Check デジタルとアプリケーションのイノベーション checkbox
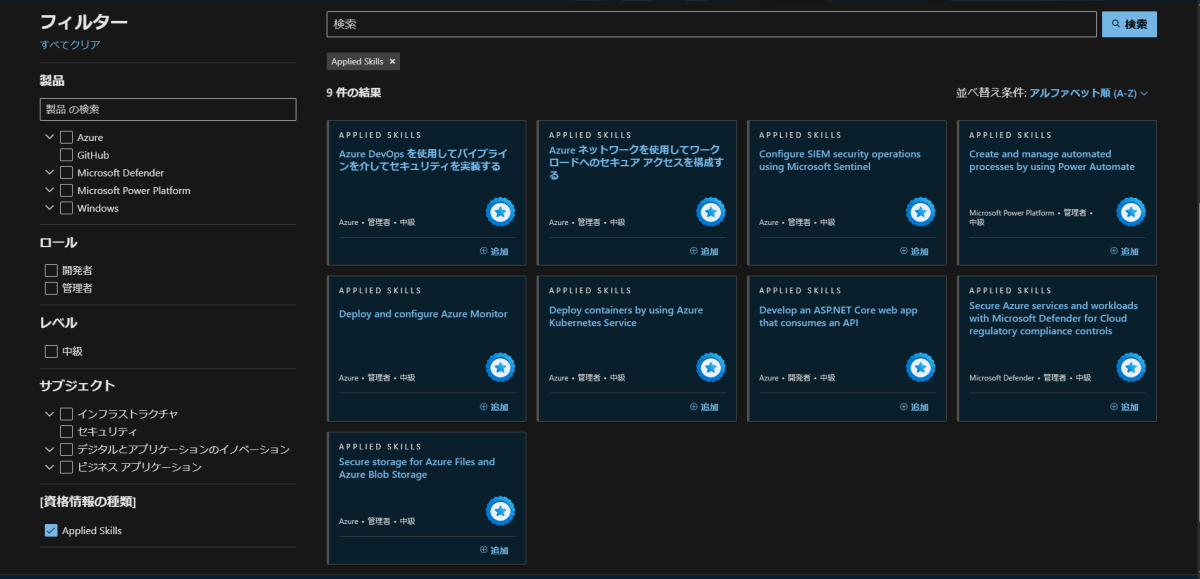Screen dimensions: 1200x579 tap(67, 449)
